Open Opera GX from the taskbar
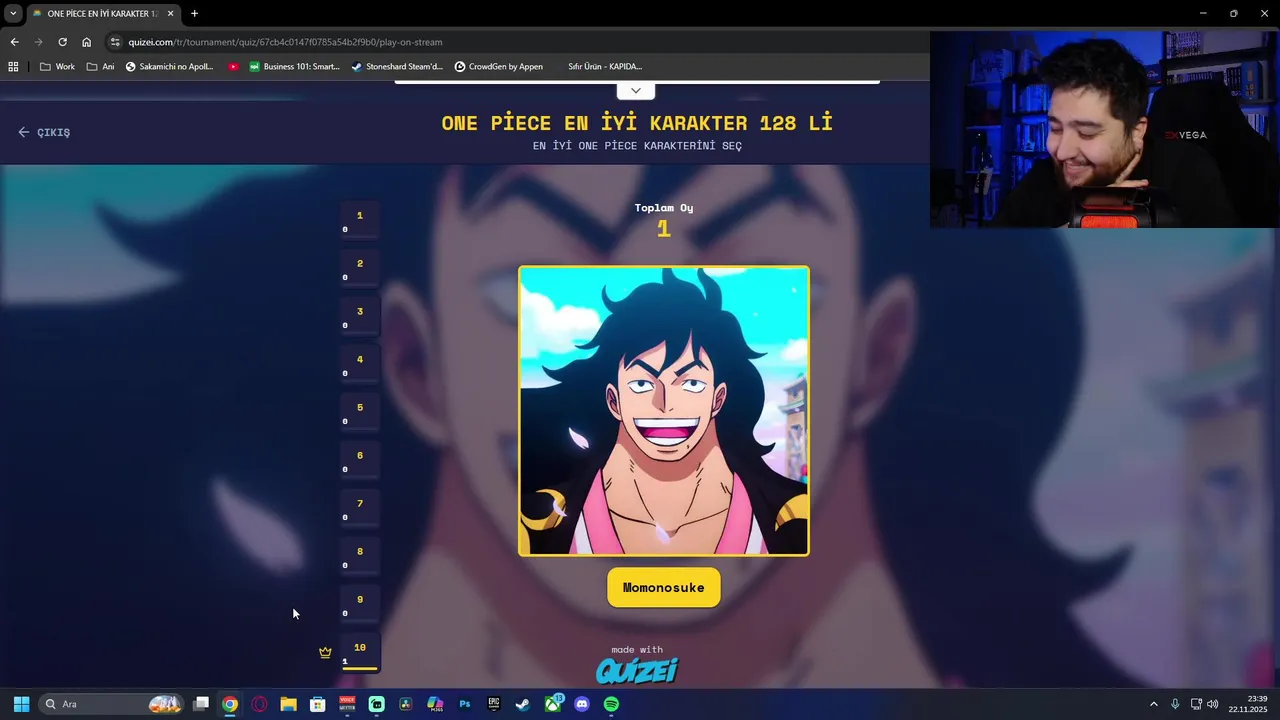 [259, 704]
